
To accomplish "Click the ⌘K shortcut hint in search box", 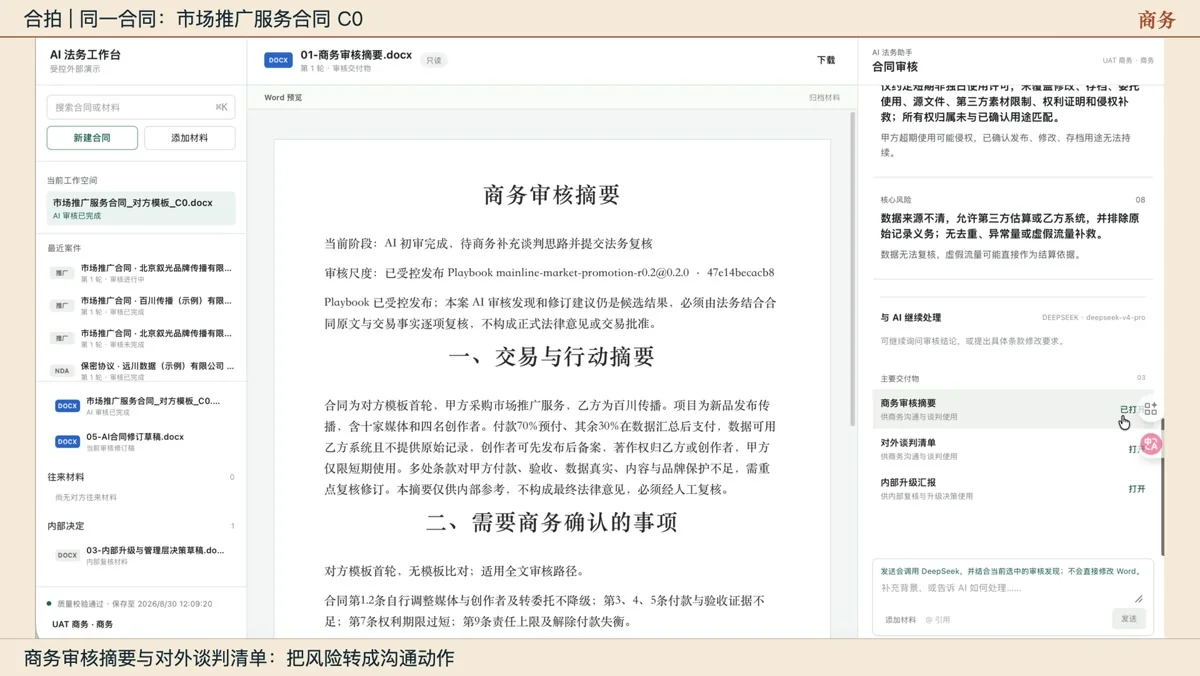I will pos(221,107).
